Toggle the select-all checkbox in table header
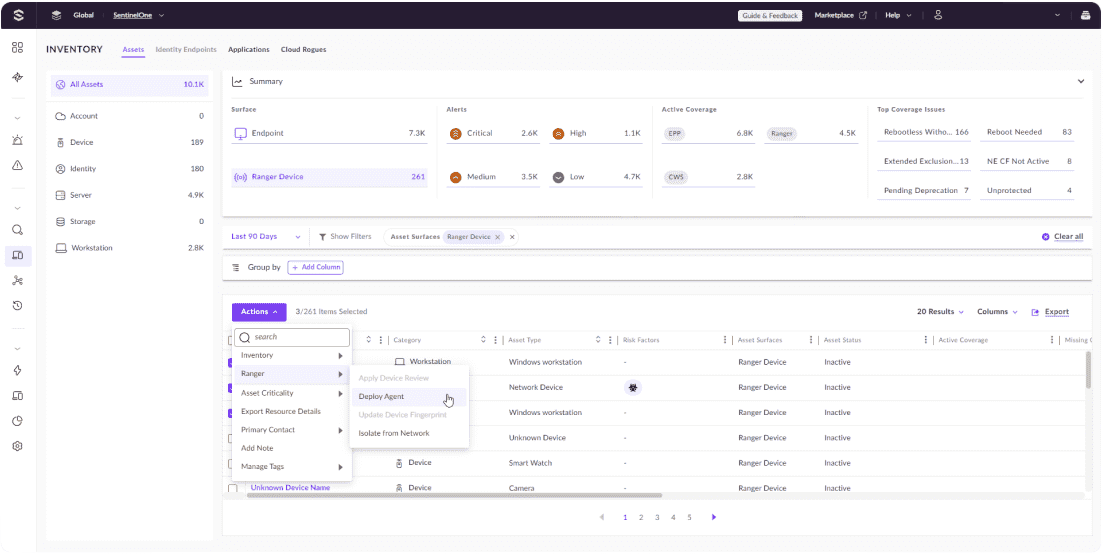 point(231,340)
